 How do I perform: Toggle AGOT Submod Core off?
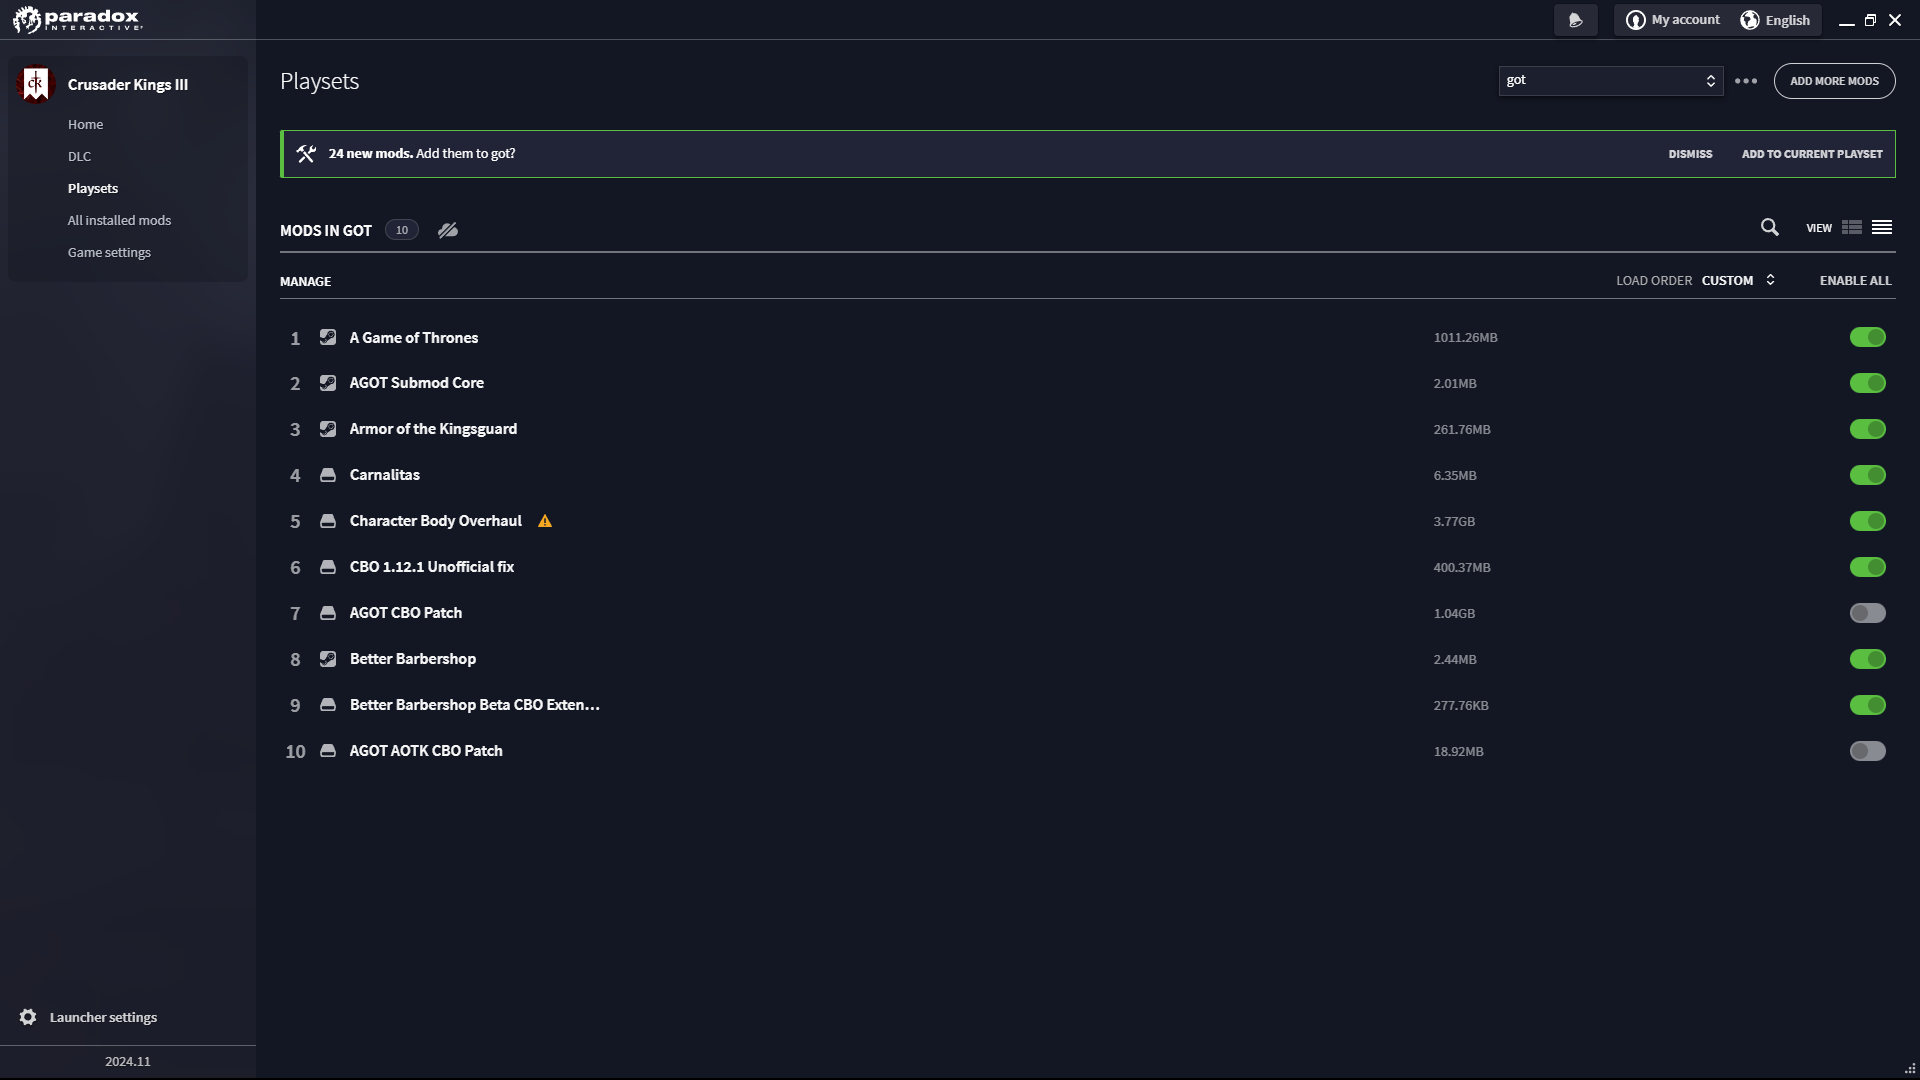click(1867, 383)
